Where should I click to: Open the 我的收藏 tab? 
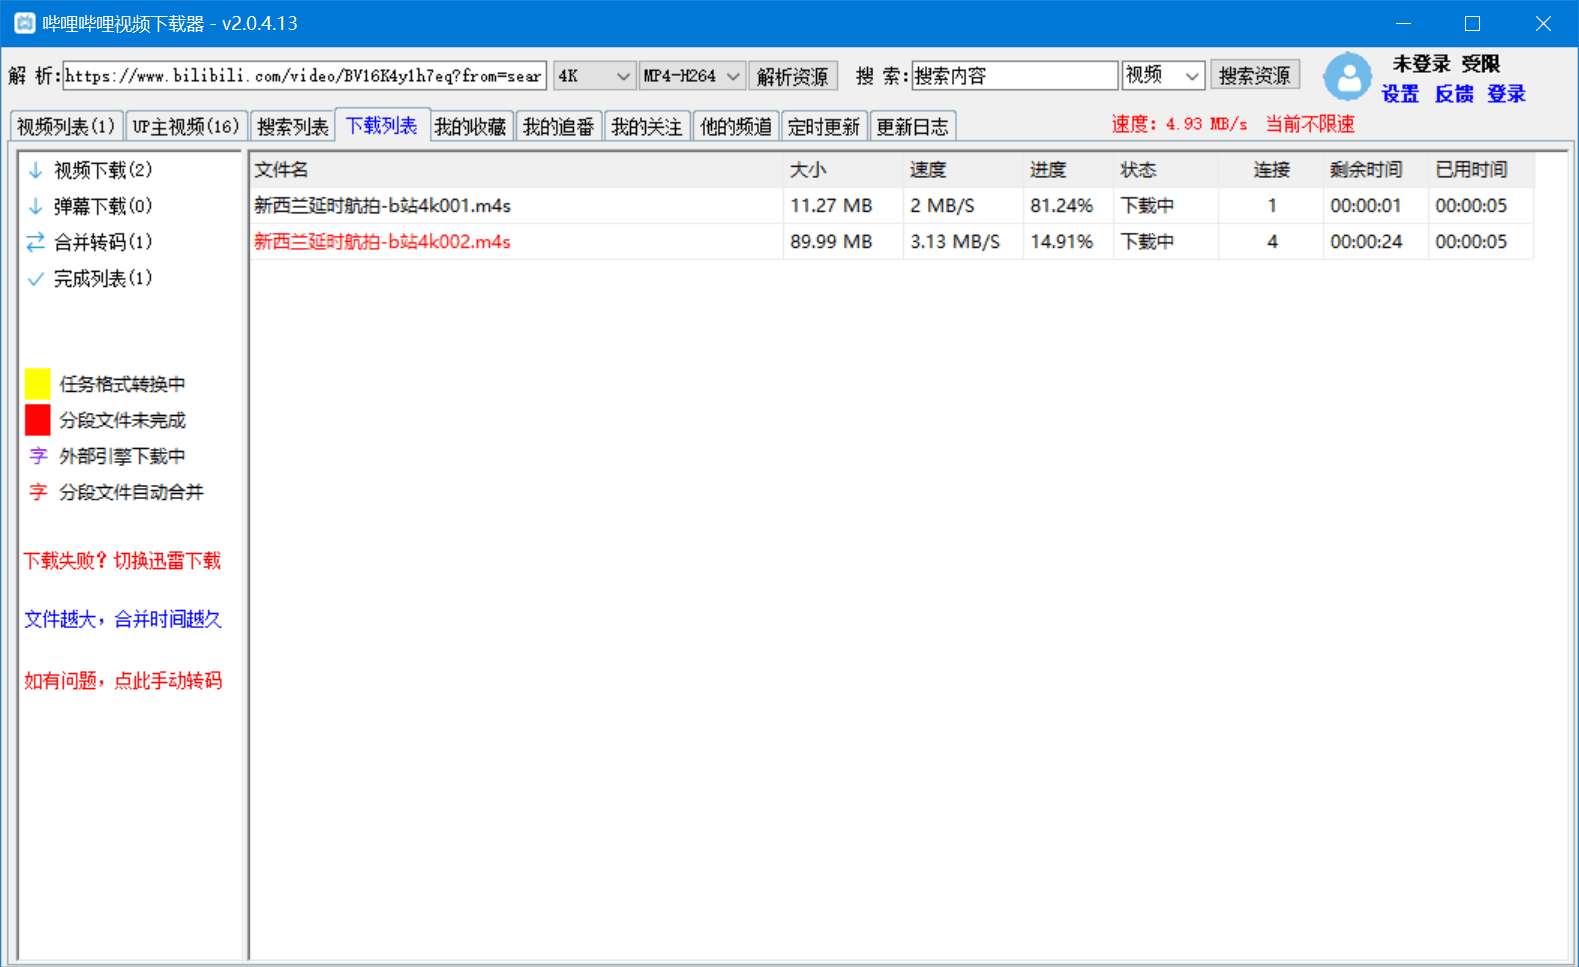470,127
